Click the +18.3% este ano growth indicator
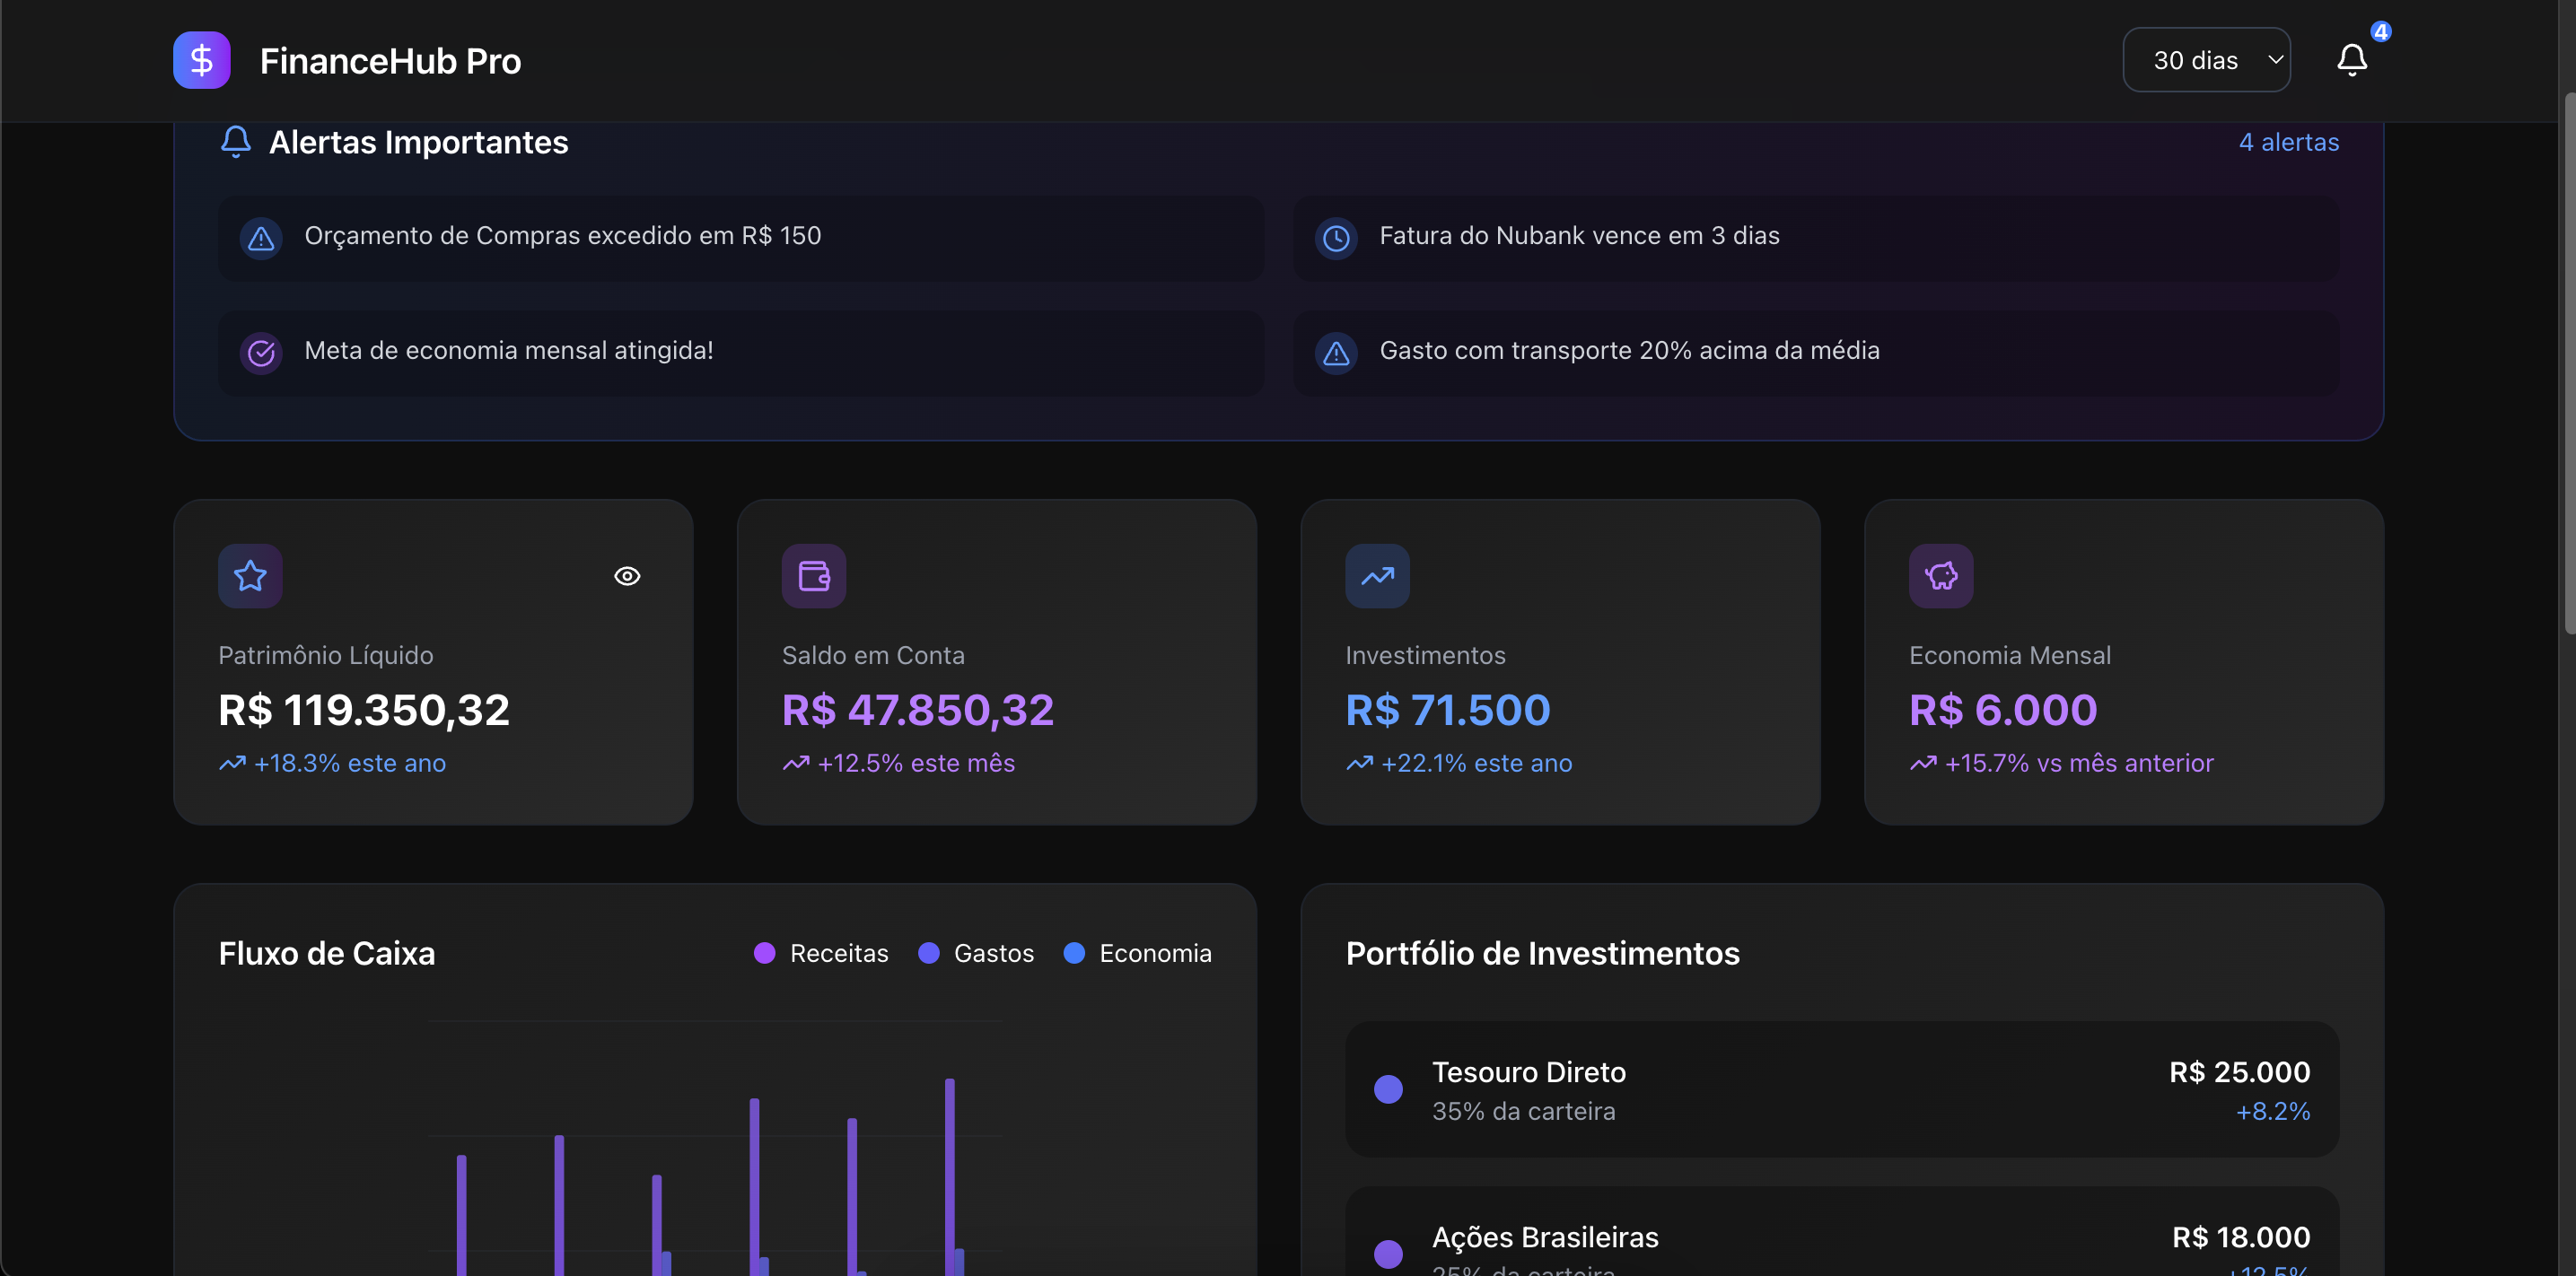The image size is (2576, 1276). point(331,763)
